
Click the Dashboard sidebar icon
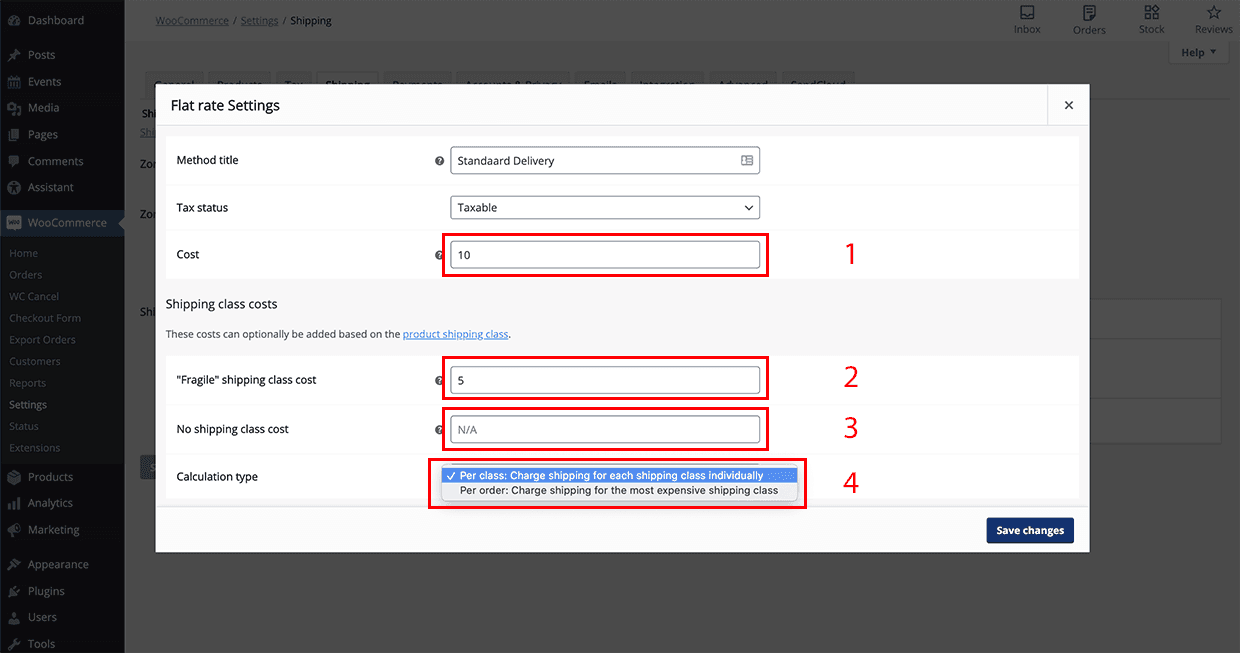(13, 20)
